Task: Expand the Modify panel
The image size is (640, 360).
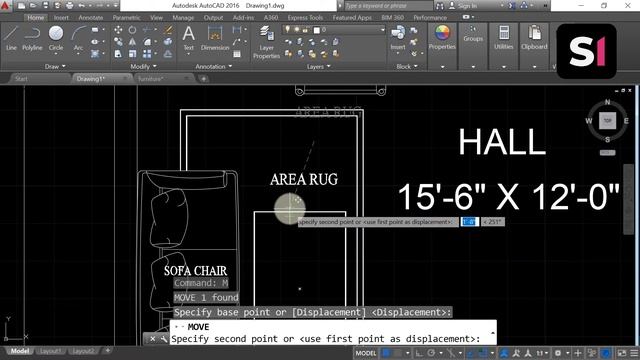Action: [143, 67]
